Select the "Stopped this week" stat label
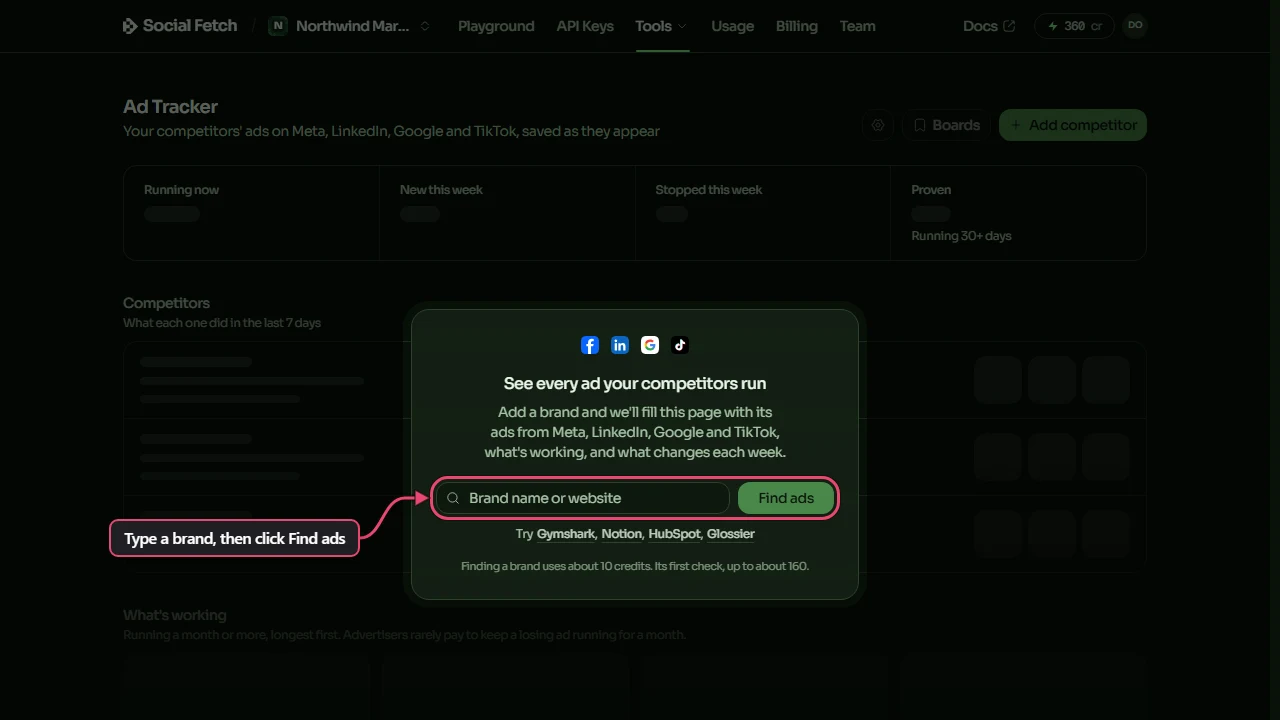Image resolution: width=1280 pixels, height=720 pixels. click(x=709, y=190)
